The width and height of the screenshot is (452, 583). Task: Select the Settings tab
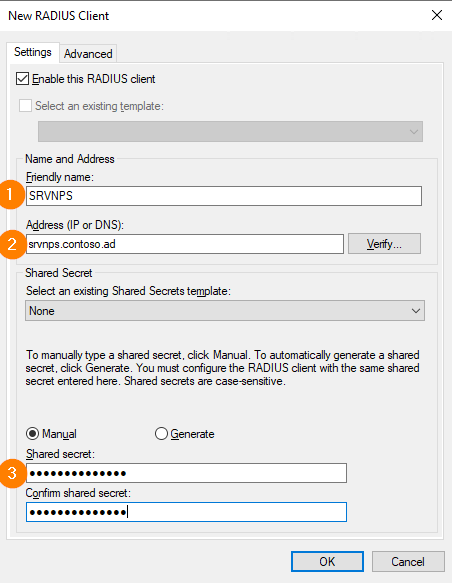tap(33, 52)
